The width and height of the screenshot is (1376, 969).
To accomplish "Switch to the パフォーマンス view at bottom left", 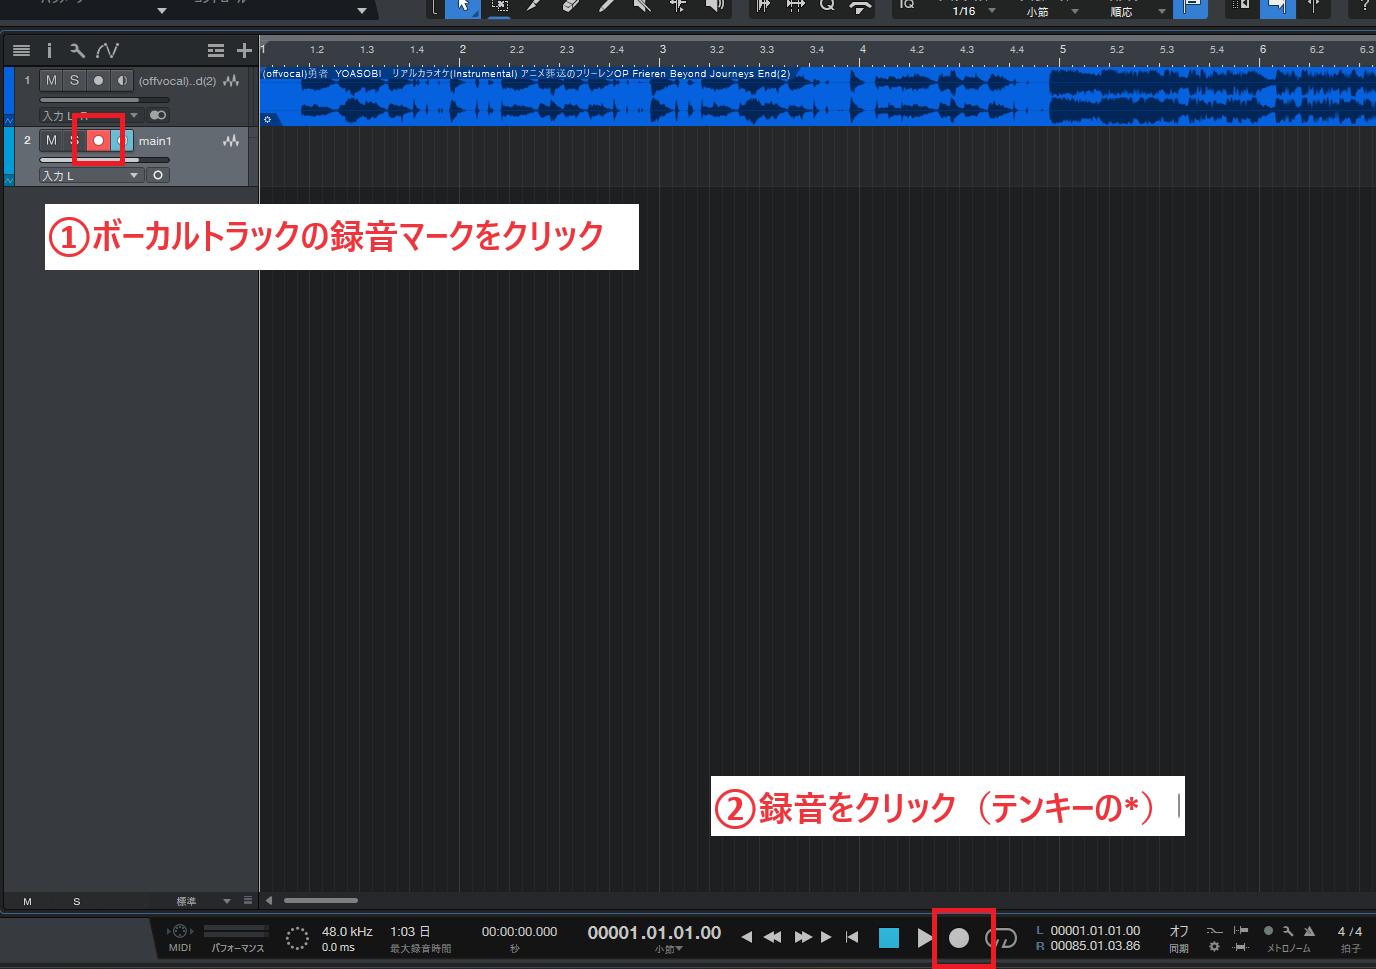I will tap(237, 945).
